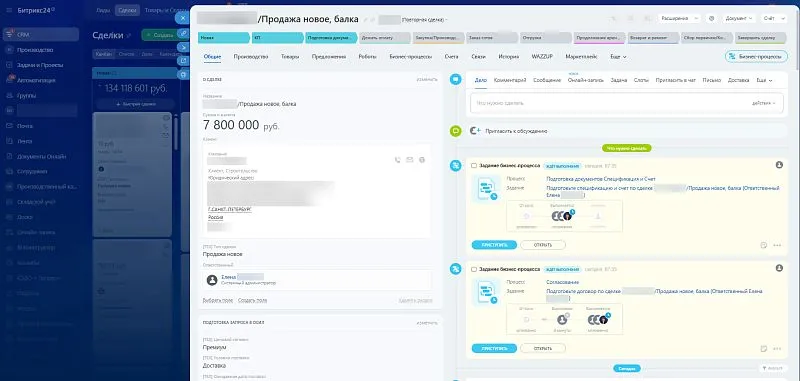800x381 pixels.
Task: Click ОТКРЫТЬ on Согласование task
Action: 543,348
